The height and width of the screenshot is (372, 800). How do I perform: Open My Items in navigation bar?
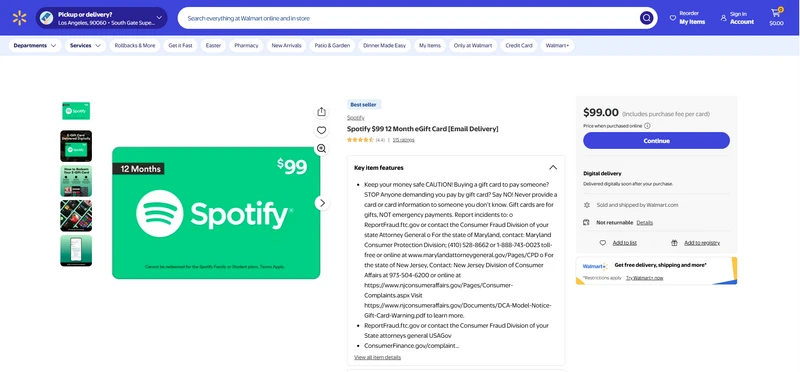tap(430, 45)
